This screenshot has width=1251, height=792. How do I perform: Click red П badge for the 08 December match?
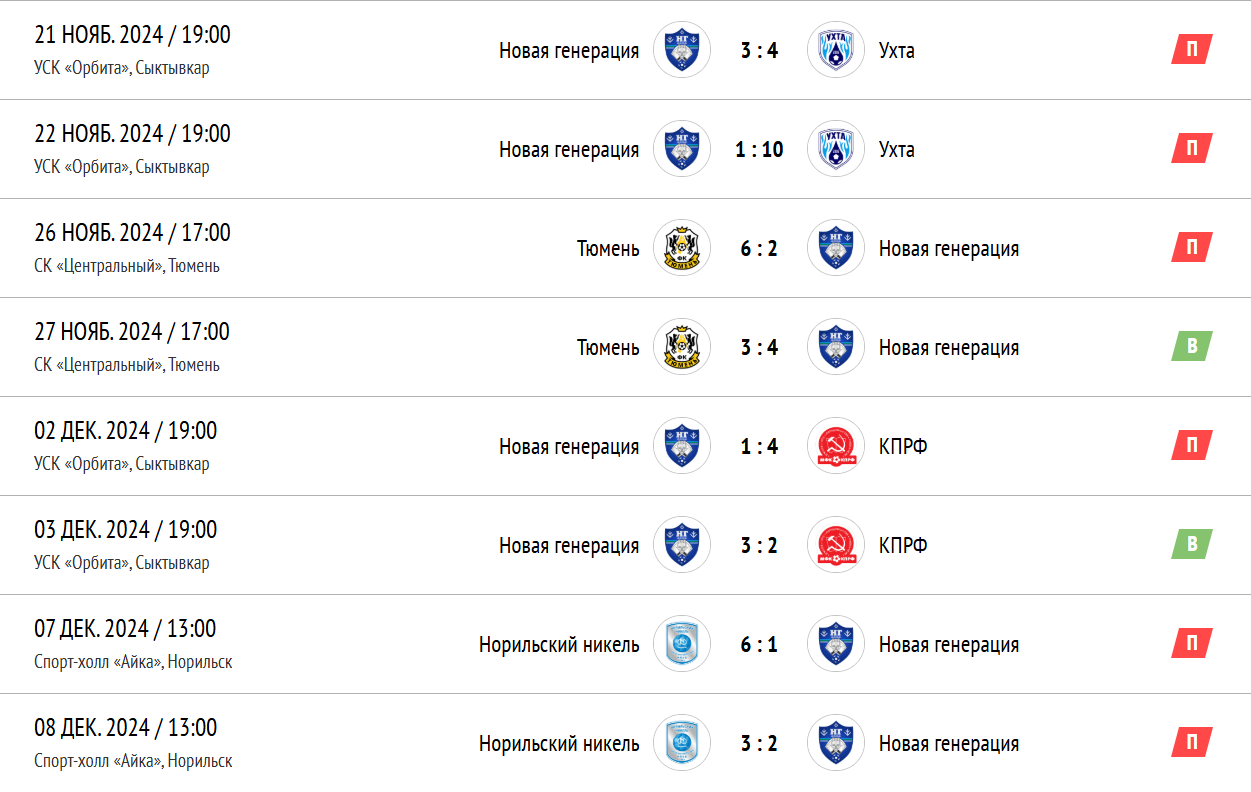pyautogui.click(x=1192, y=743)
